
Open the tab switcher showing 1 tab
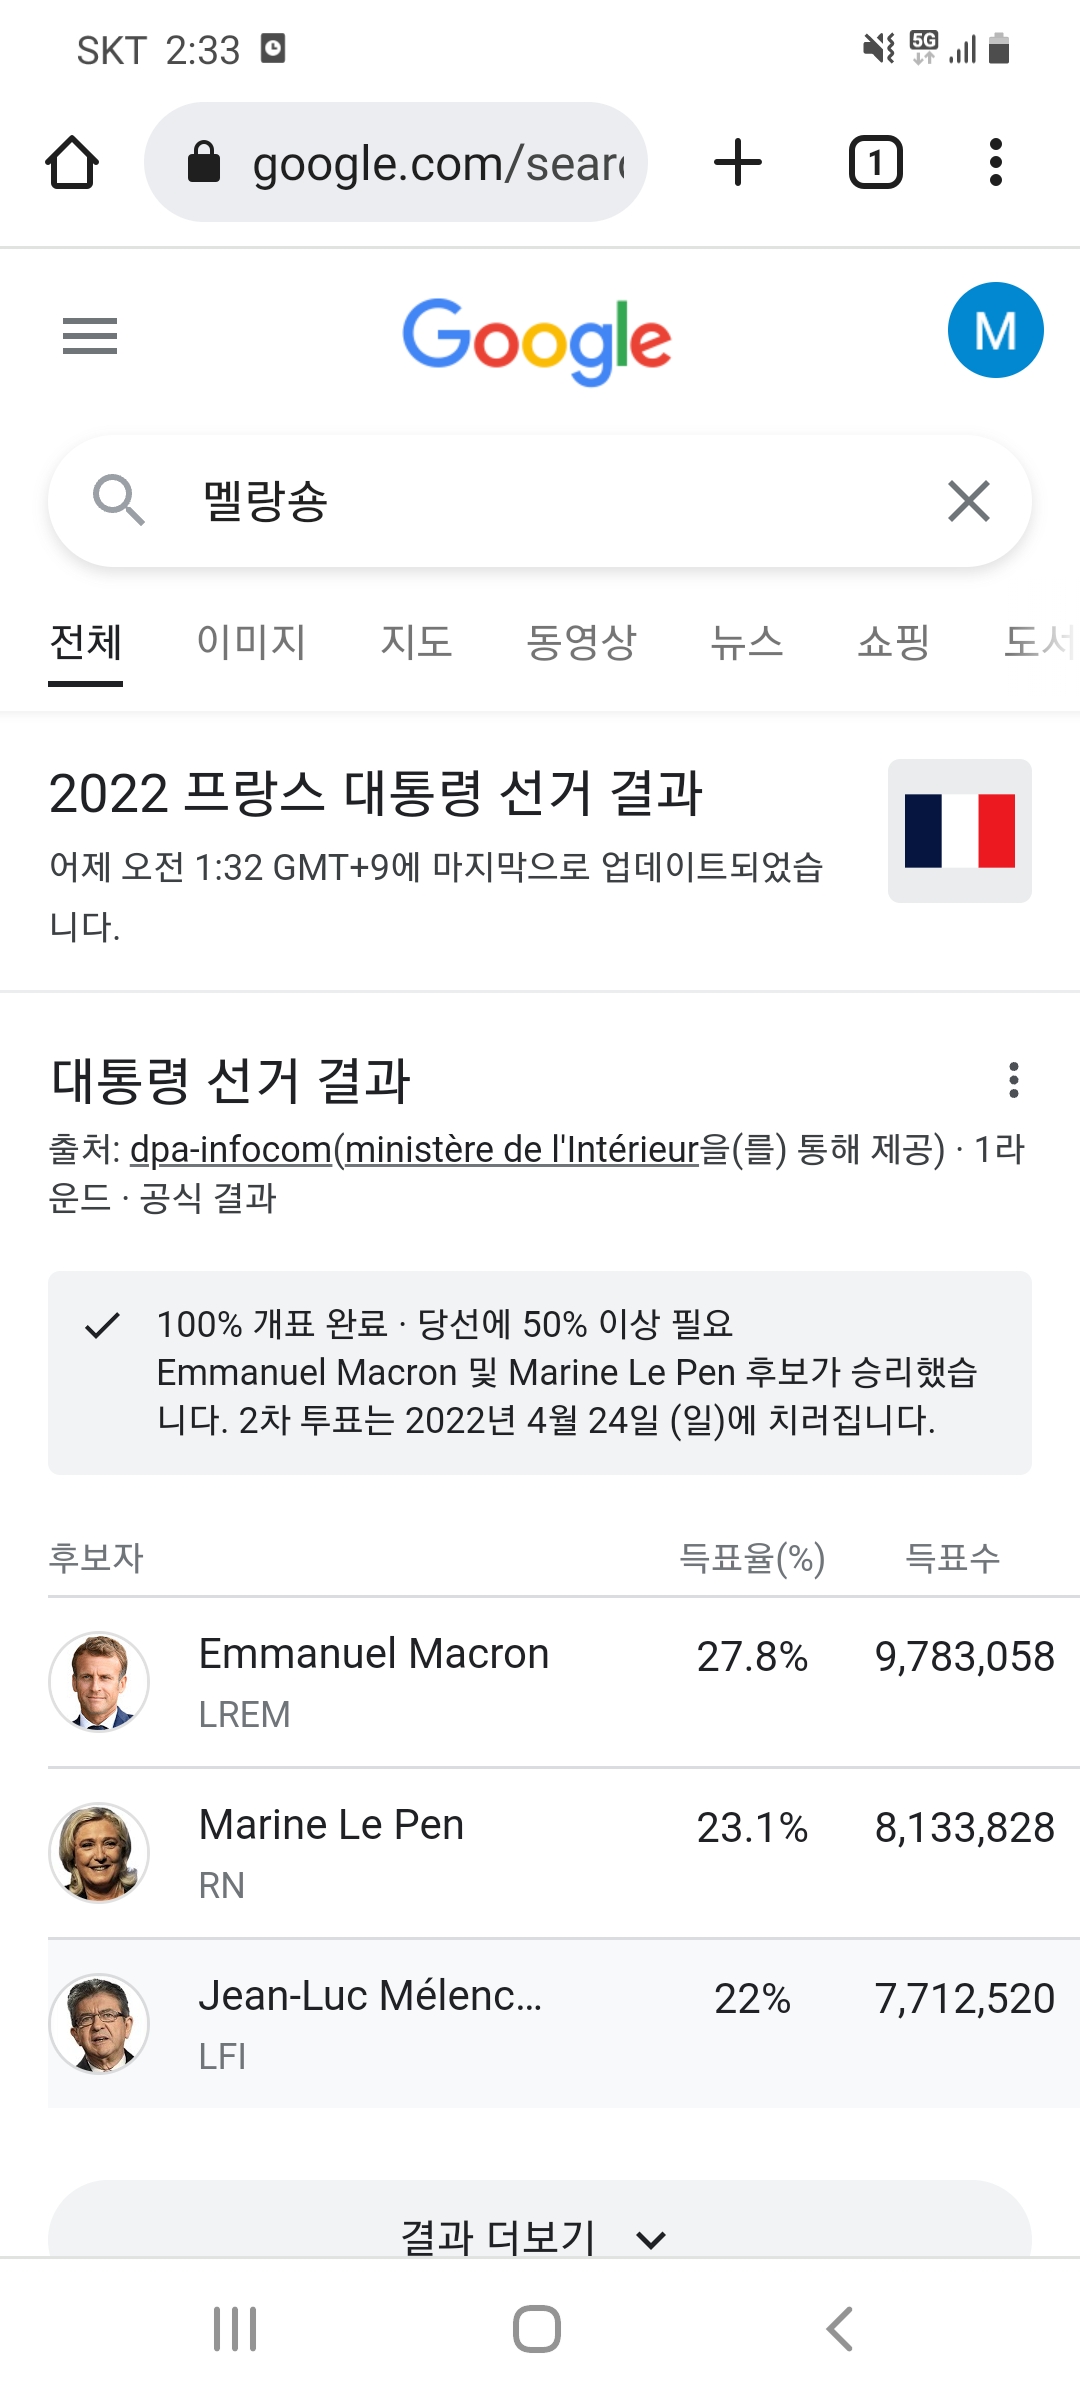pos(875,163)
